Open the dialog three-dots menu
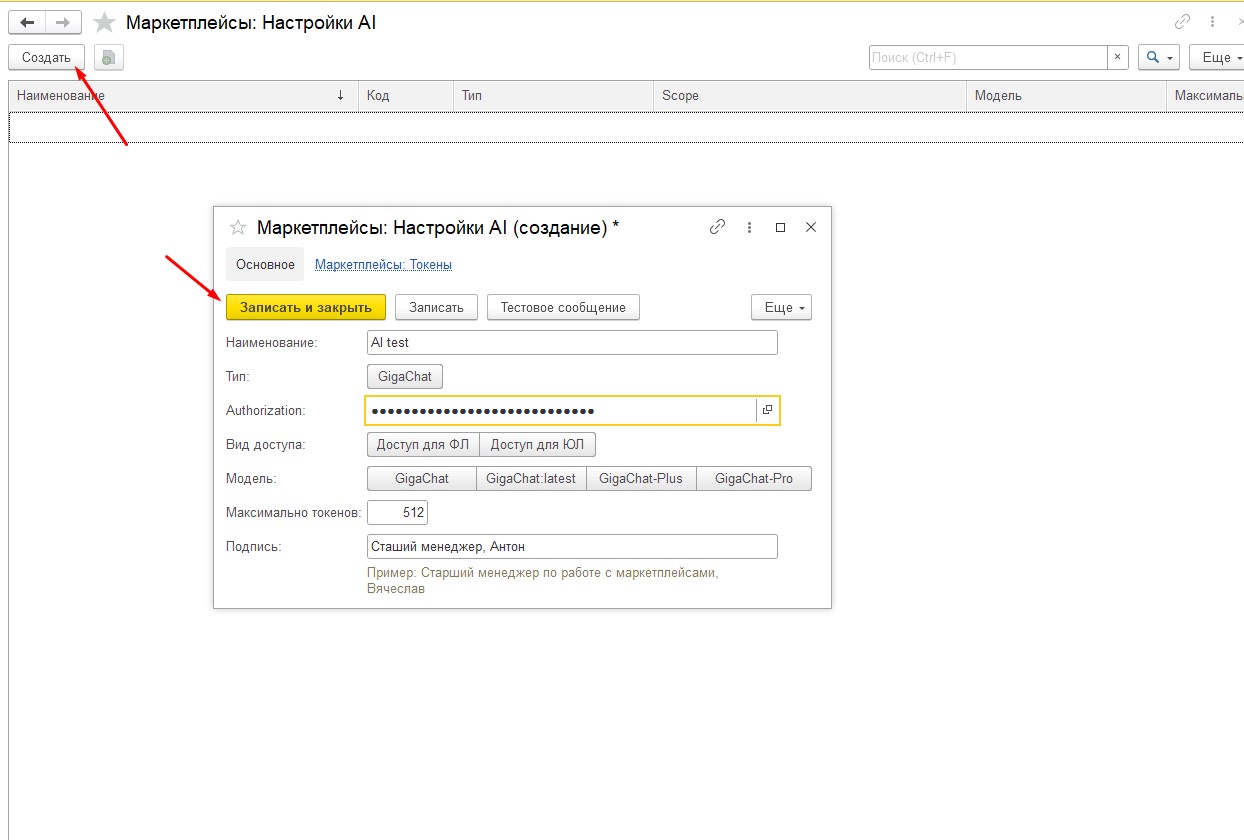This screenshot has height=840, width=1244. click(749, 227)
